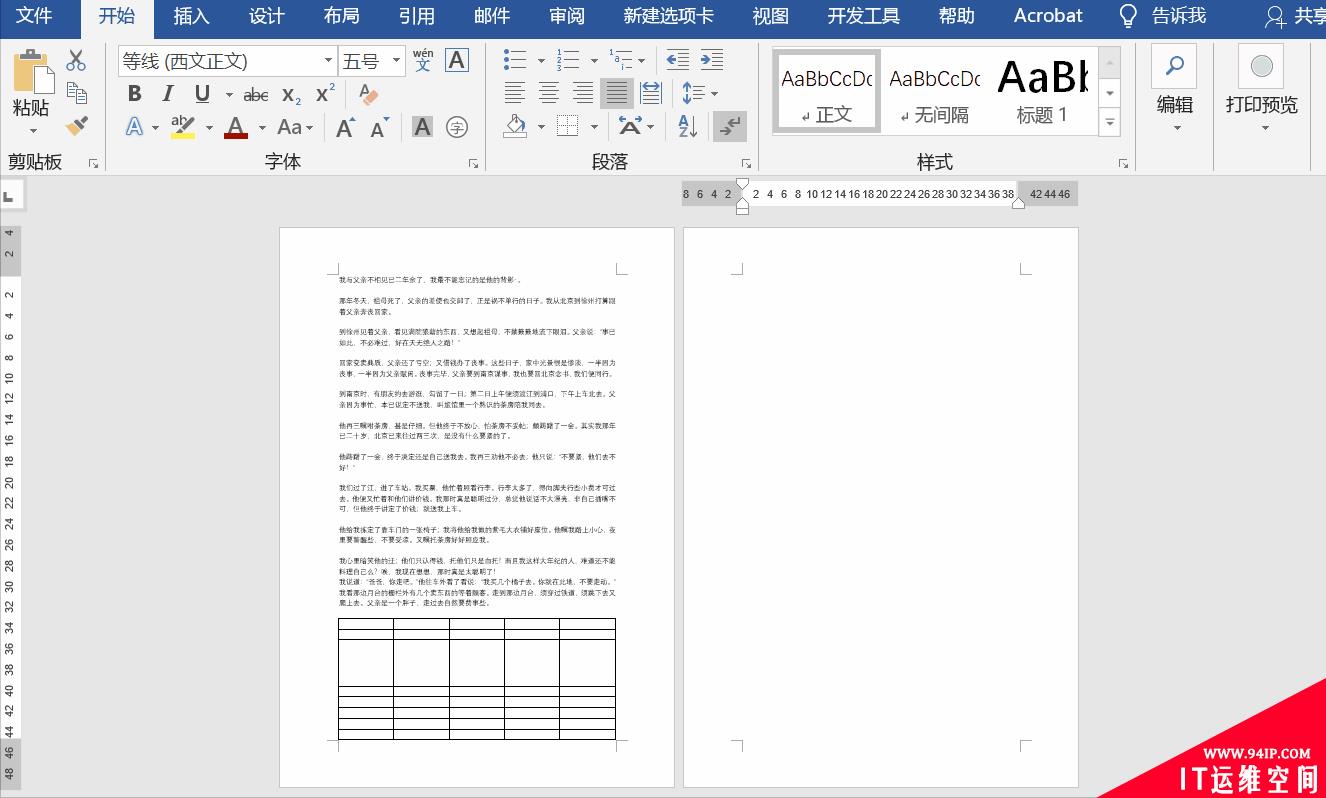Click distributed alignment icon

[x=651, y=94]
